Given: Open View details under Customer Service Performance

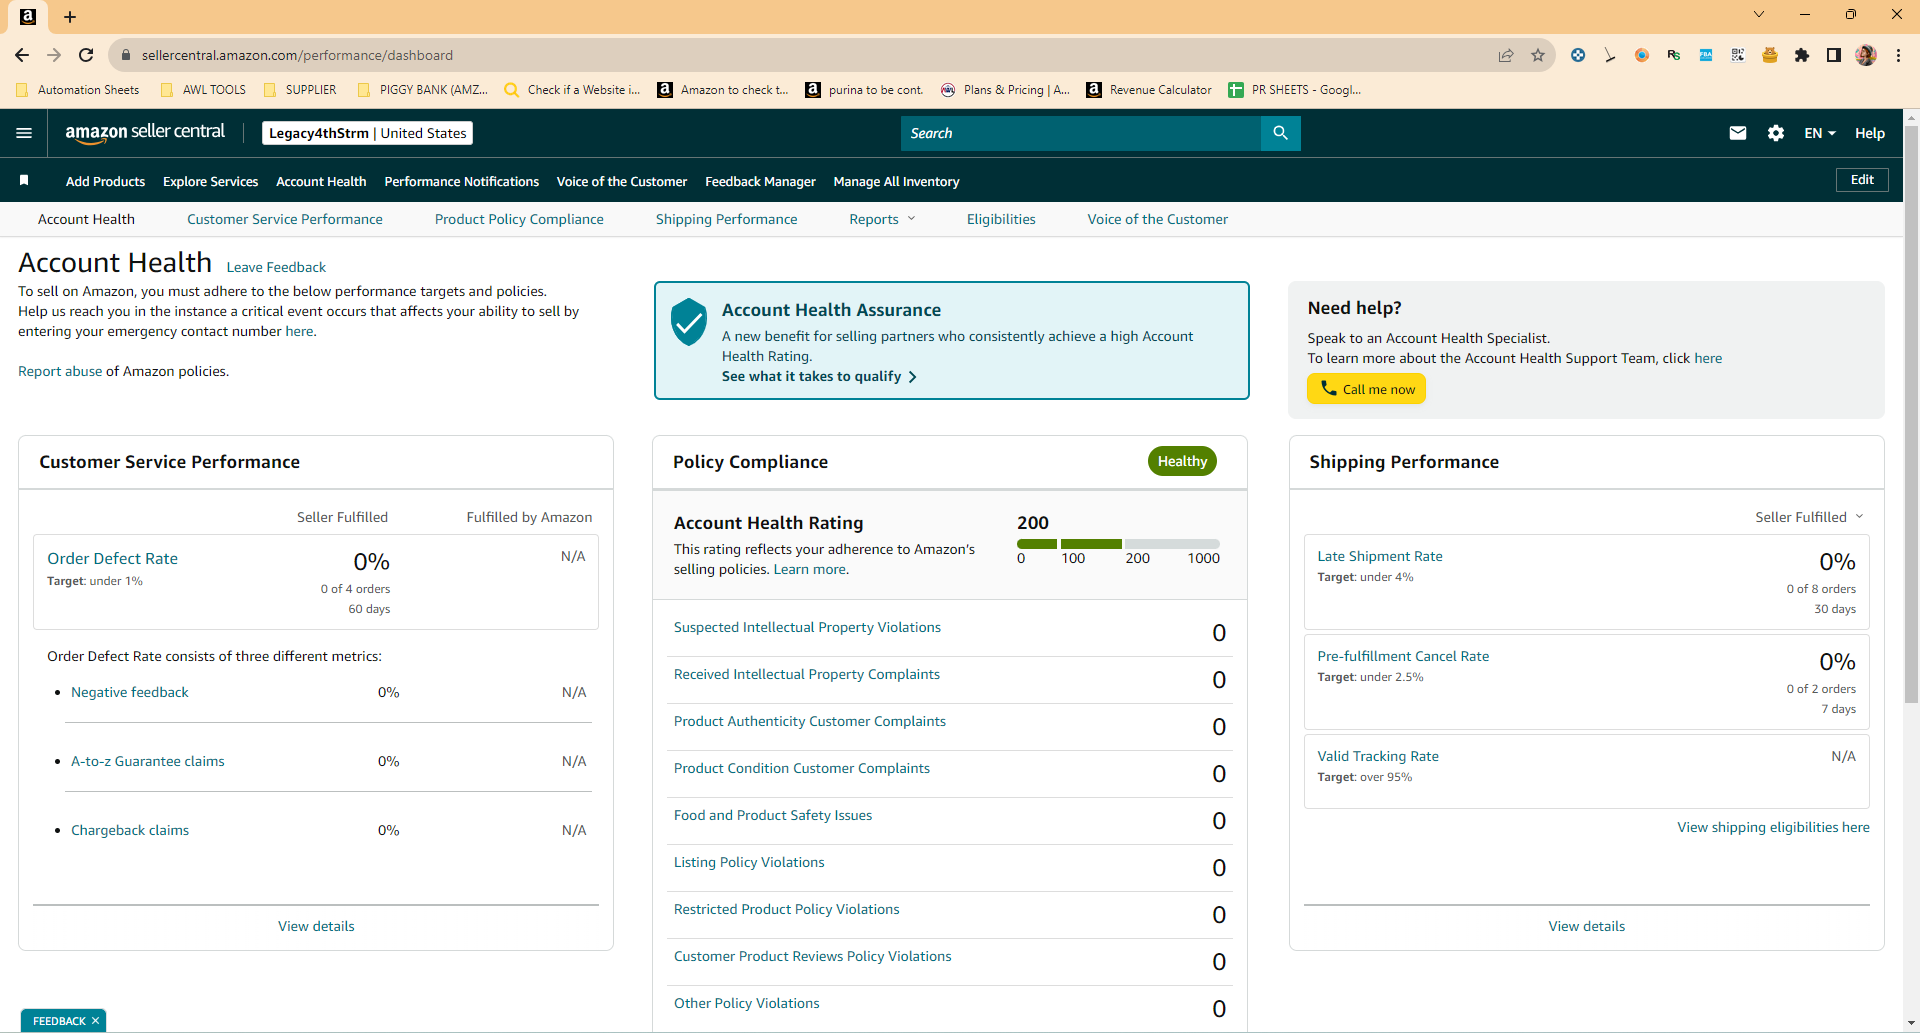Looking at the screenshot, I should pos(316,926).
